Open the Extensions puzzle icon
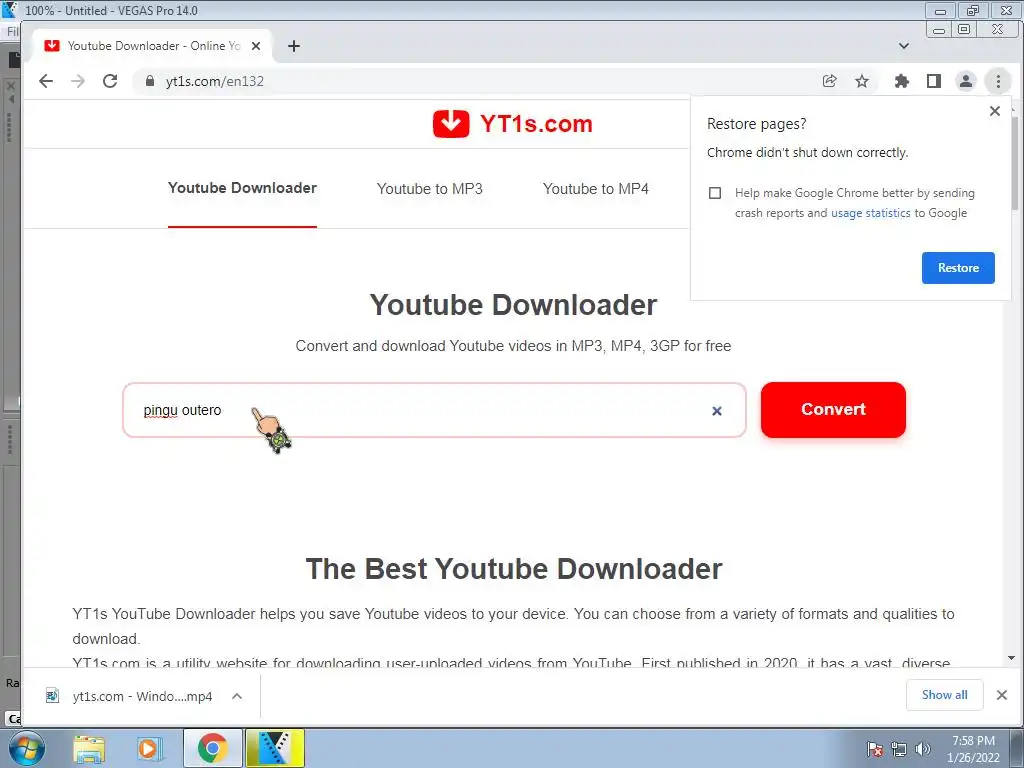Image resolution: width=1024 pixels, height=768 pixels. [x=902, y=81]
